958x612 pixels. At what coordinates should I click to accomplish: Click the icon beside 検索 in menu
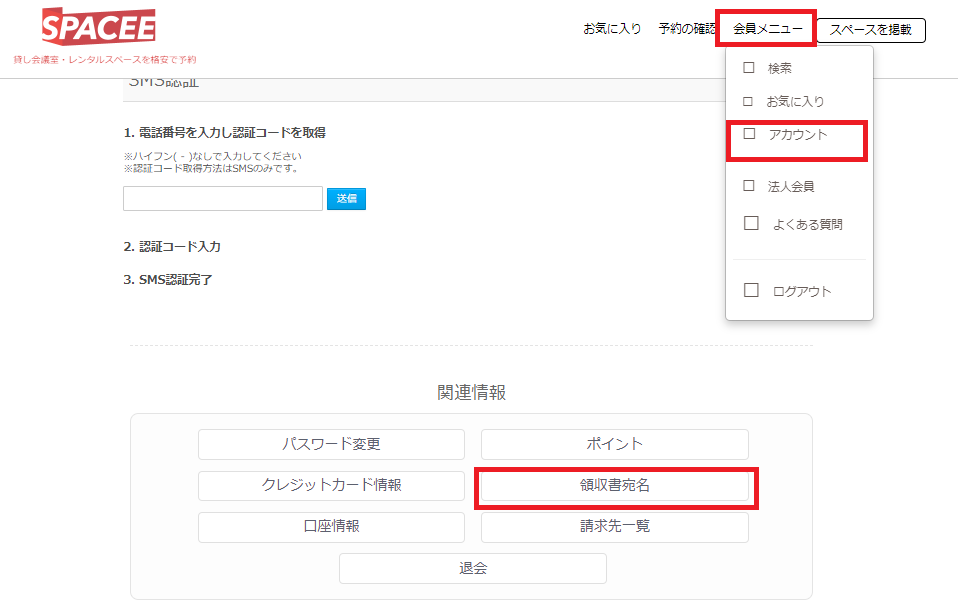tap(748, 68)
